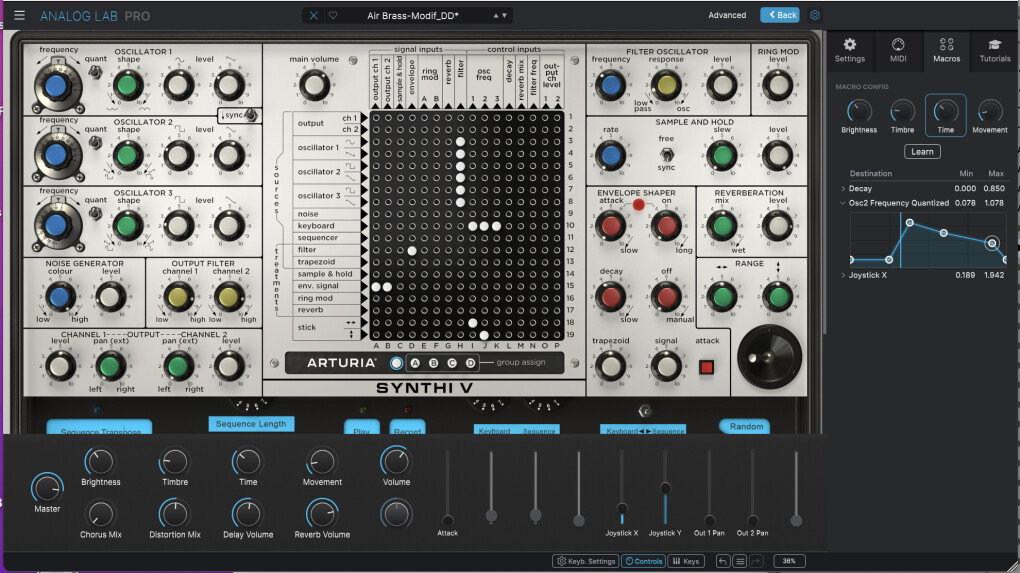Viewport: 1020px width, 573px height.
Task: Open the Settings tab
Action: 850,50
